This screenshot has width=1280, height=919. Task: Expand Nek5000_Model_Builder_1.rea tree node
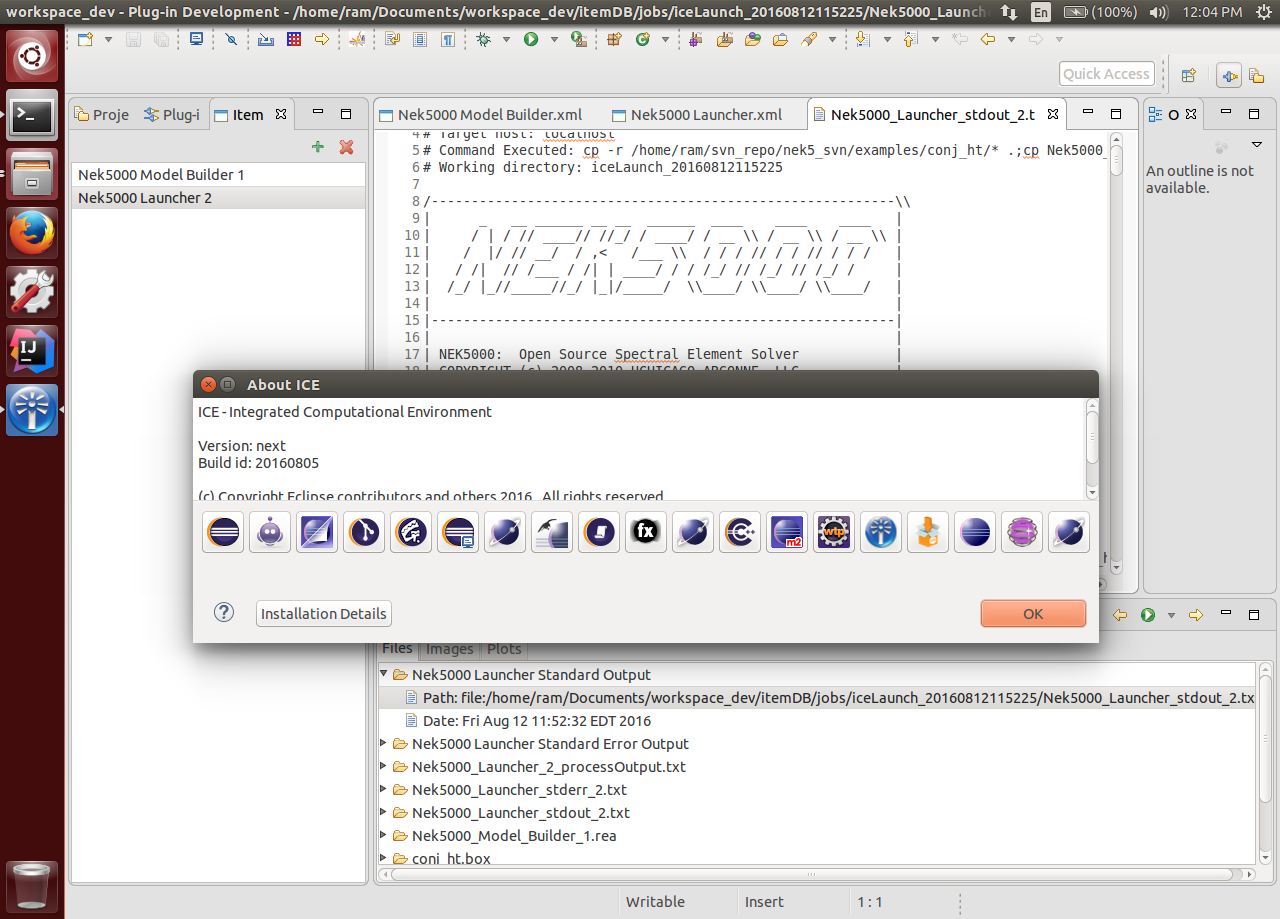384,836
